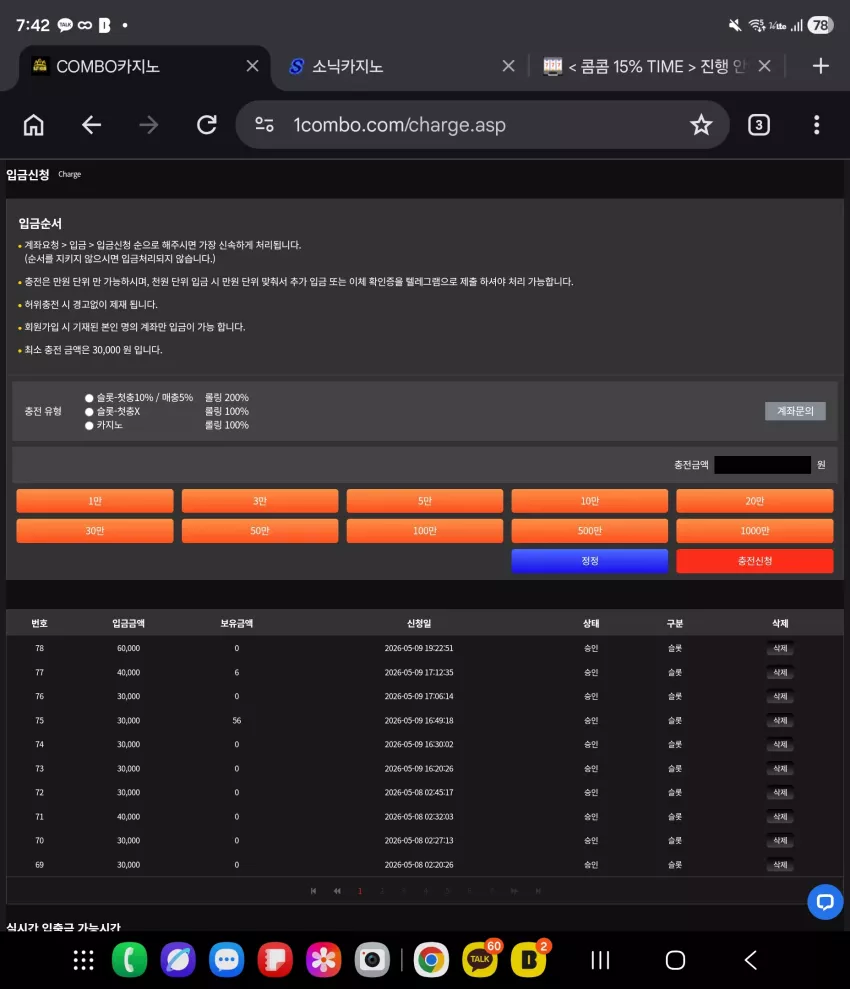Screen dimensions: 850x989
Task: Delete row 78 with 삭제 button
Action: tap(780, 648)
